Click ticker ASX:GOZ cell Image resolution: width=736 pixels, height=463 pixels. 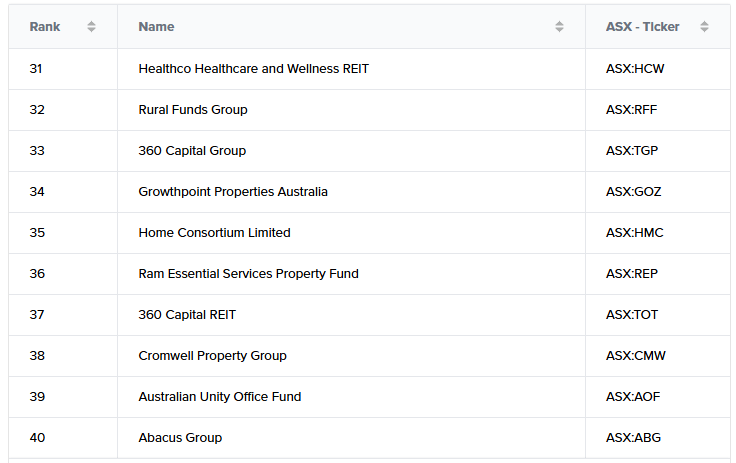633,192
